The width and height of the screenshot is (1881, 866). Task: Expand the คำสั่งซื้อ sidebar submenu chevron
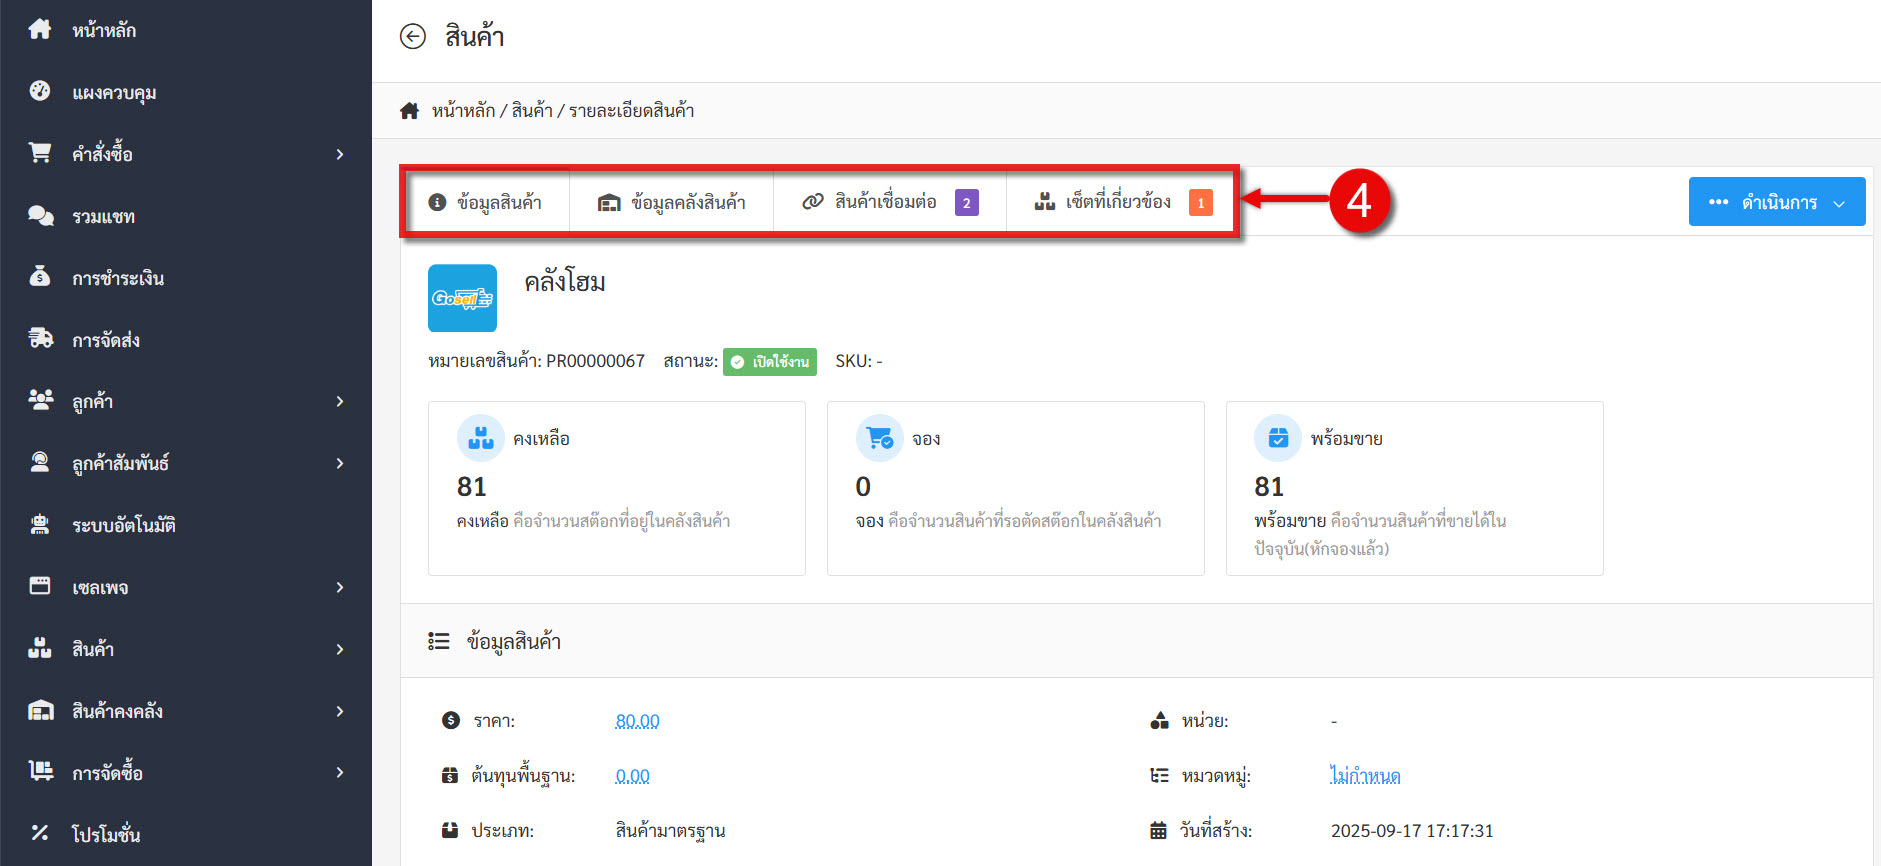tap(340, 154)
